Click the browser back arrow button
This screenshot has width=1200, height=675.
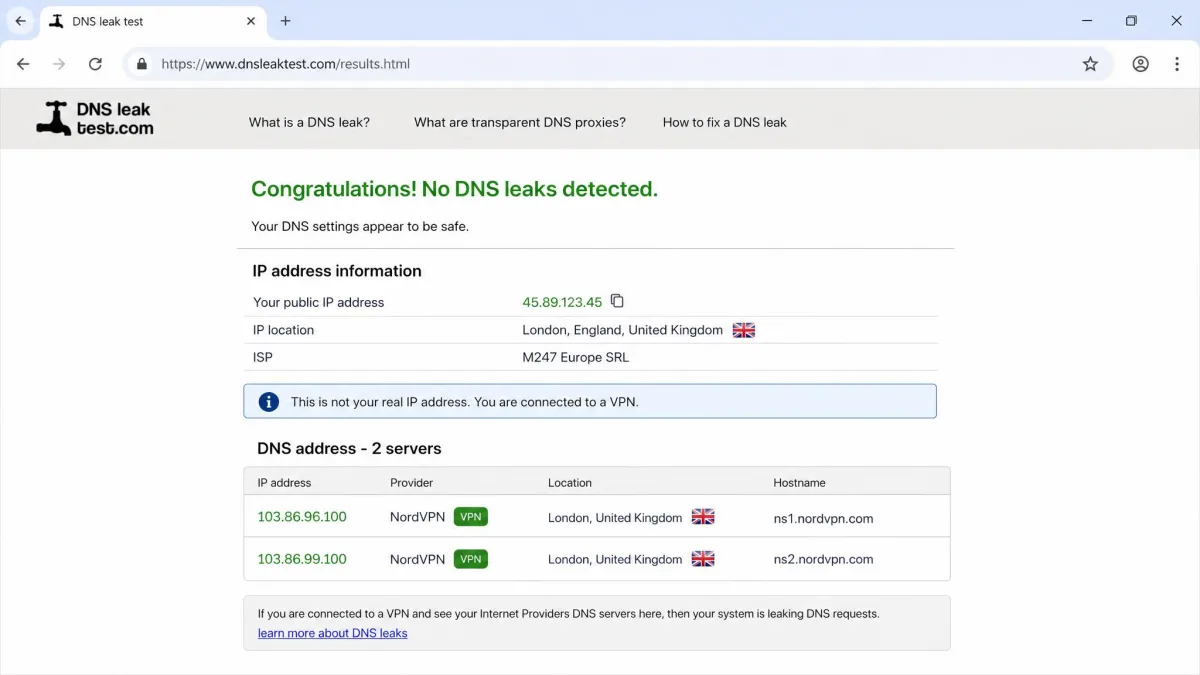[x=23, y=64]
